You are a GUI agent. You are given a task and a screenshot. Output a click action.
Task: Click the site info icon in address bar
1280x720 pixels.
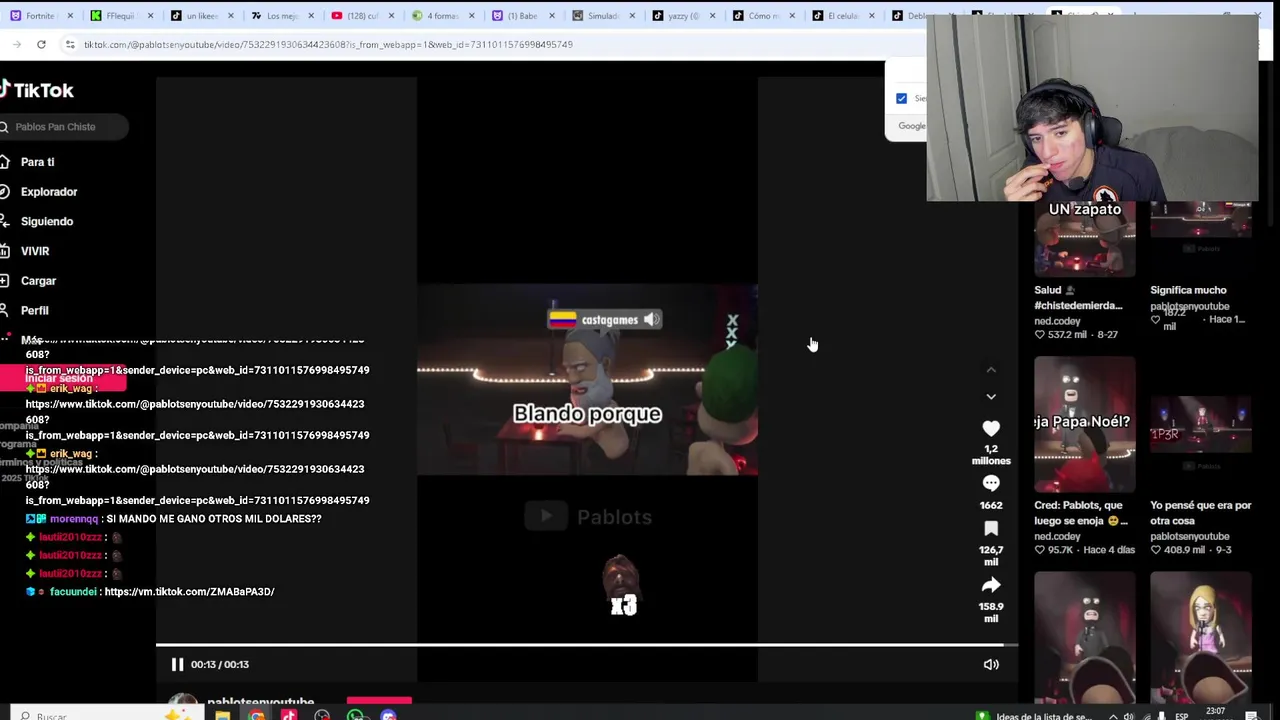pos(69,44)
